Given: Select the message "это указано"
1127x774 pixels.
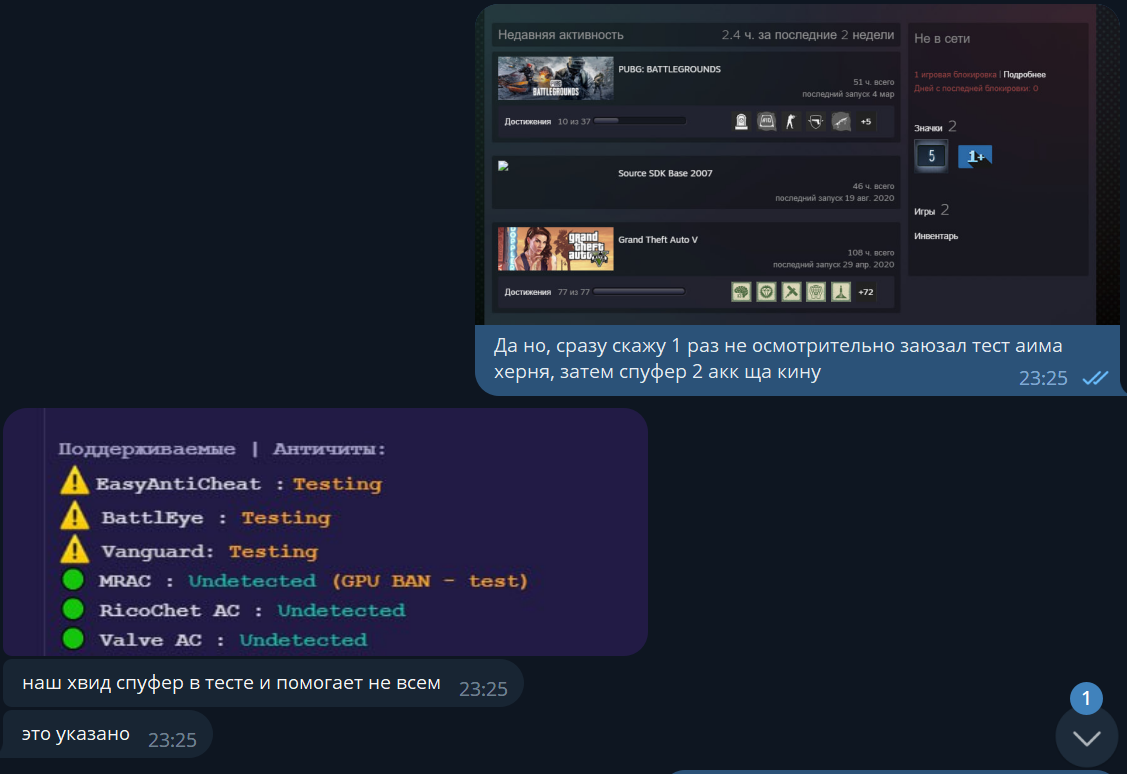Looking at the screenshot, I should click(76, 734).
